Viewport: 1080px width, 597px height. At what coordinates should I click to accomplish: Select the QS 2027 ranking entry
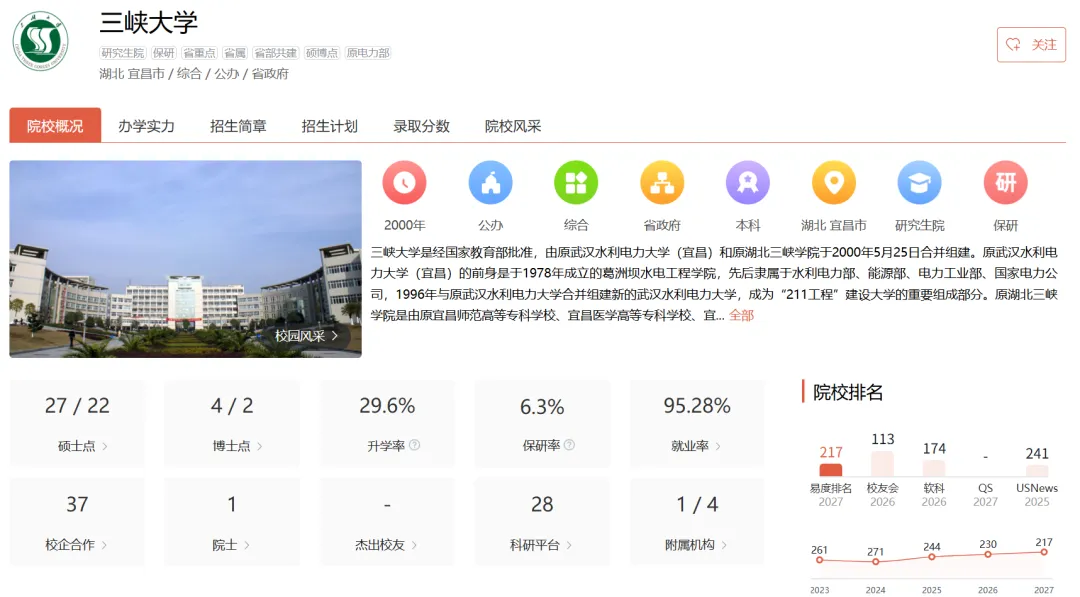tap(986, 494)
